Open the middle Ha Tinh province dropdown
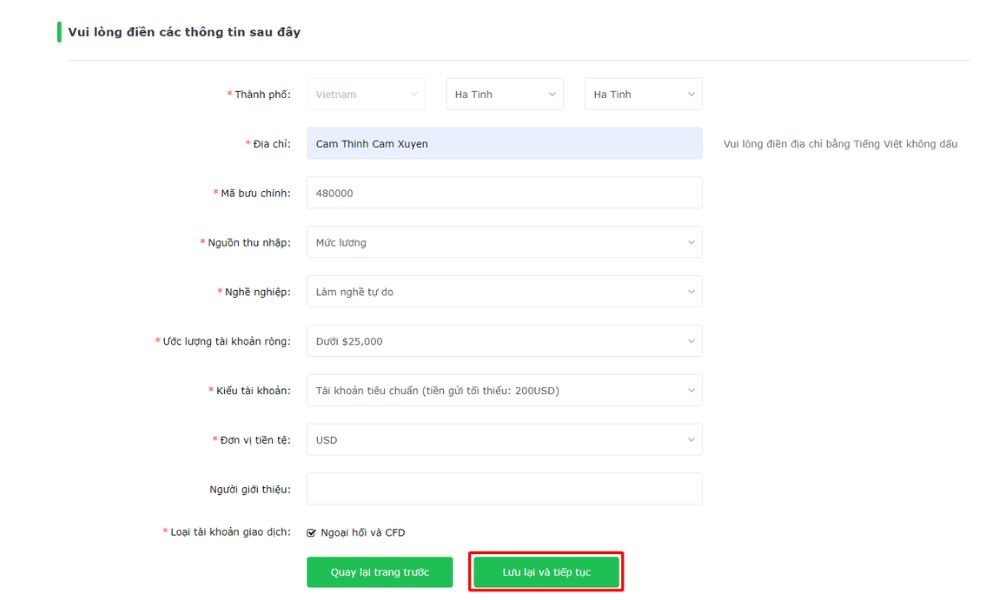The height and width of the screenshot is (600, 1000). 504,95
